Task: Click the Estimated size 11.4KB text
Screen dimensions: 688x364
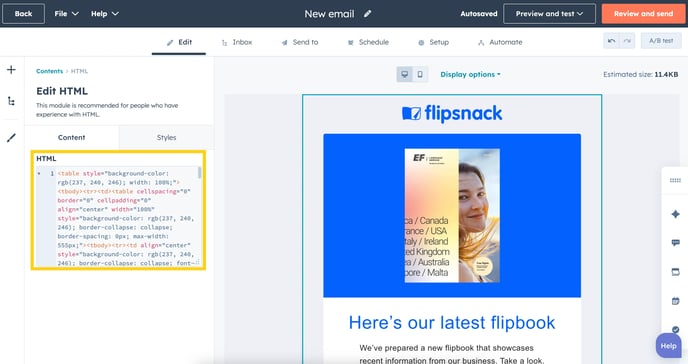Action: (x=641, y=75)
